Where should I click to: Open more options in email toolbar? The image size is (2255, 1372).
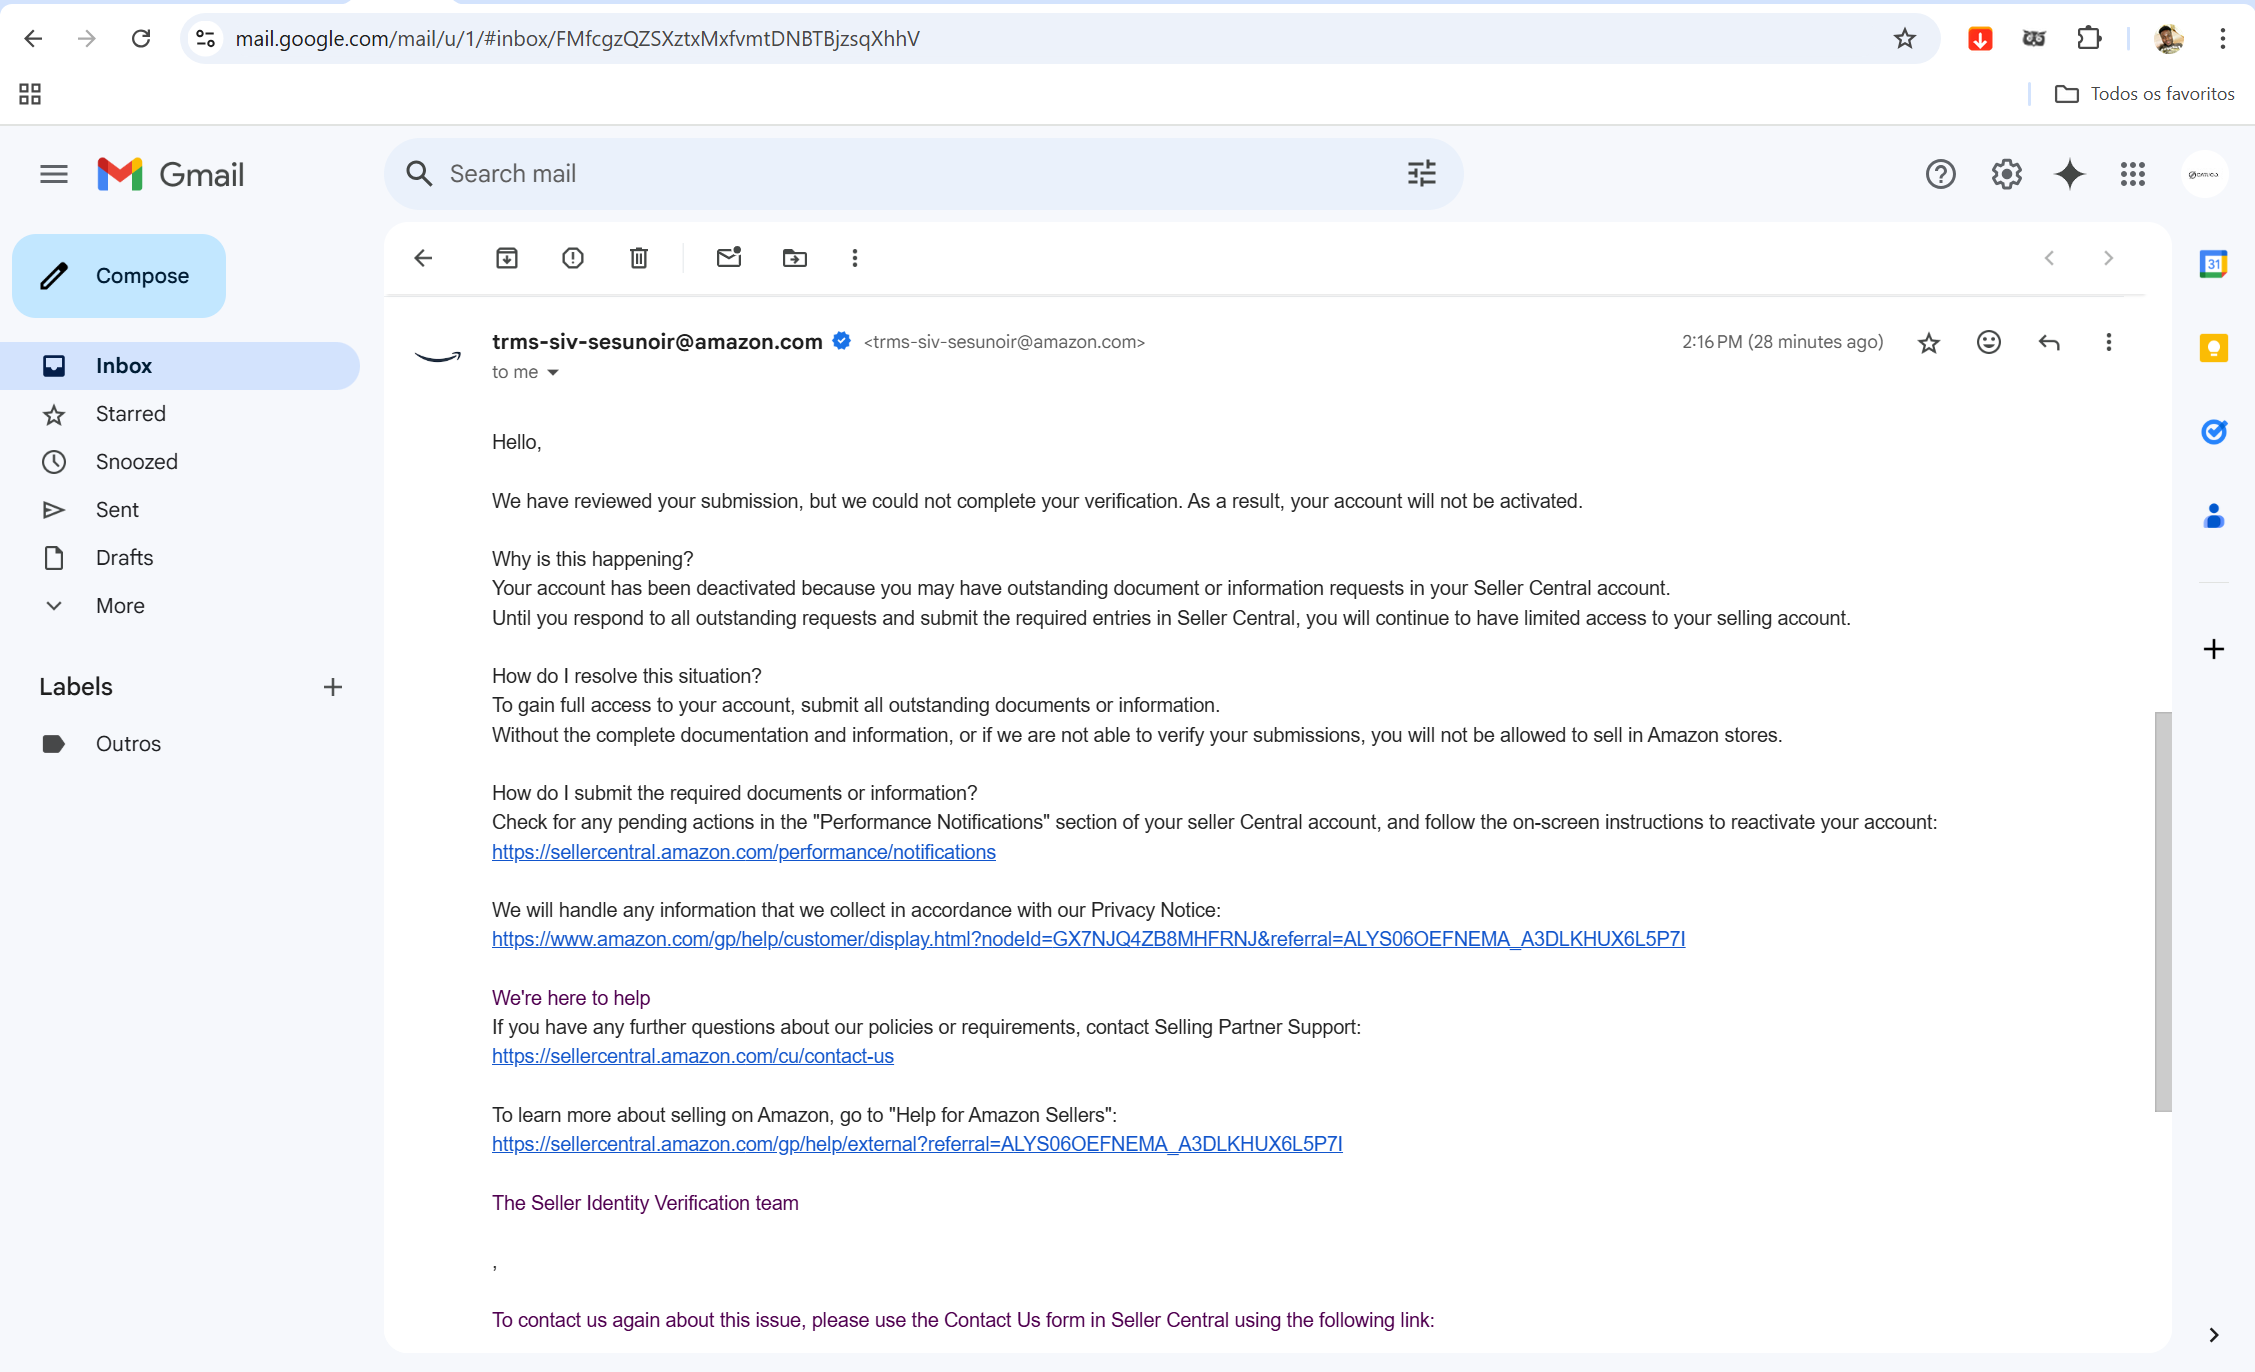[855, 258]
